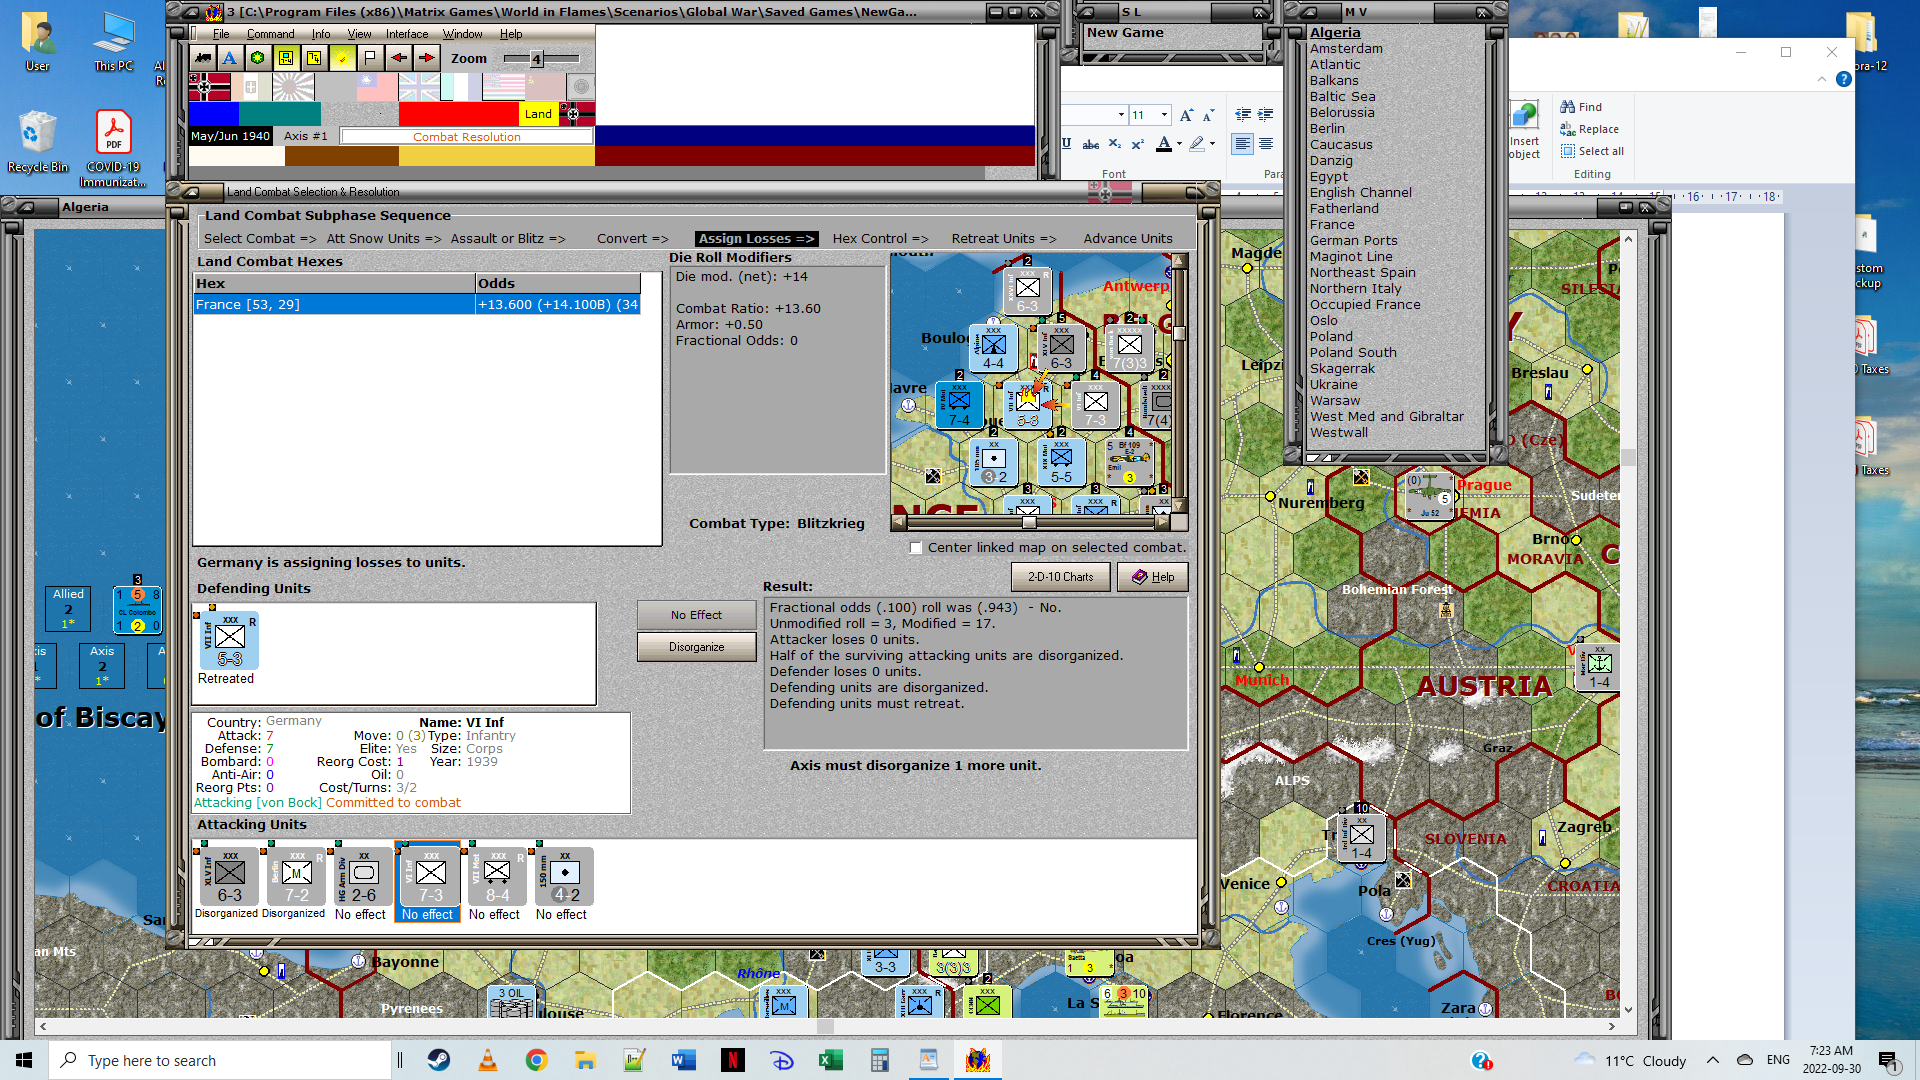1920x1080 pixels.
Task: Click the blue letter A toolbar icon
Action: click(230, 58)
